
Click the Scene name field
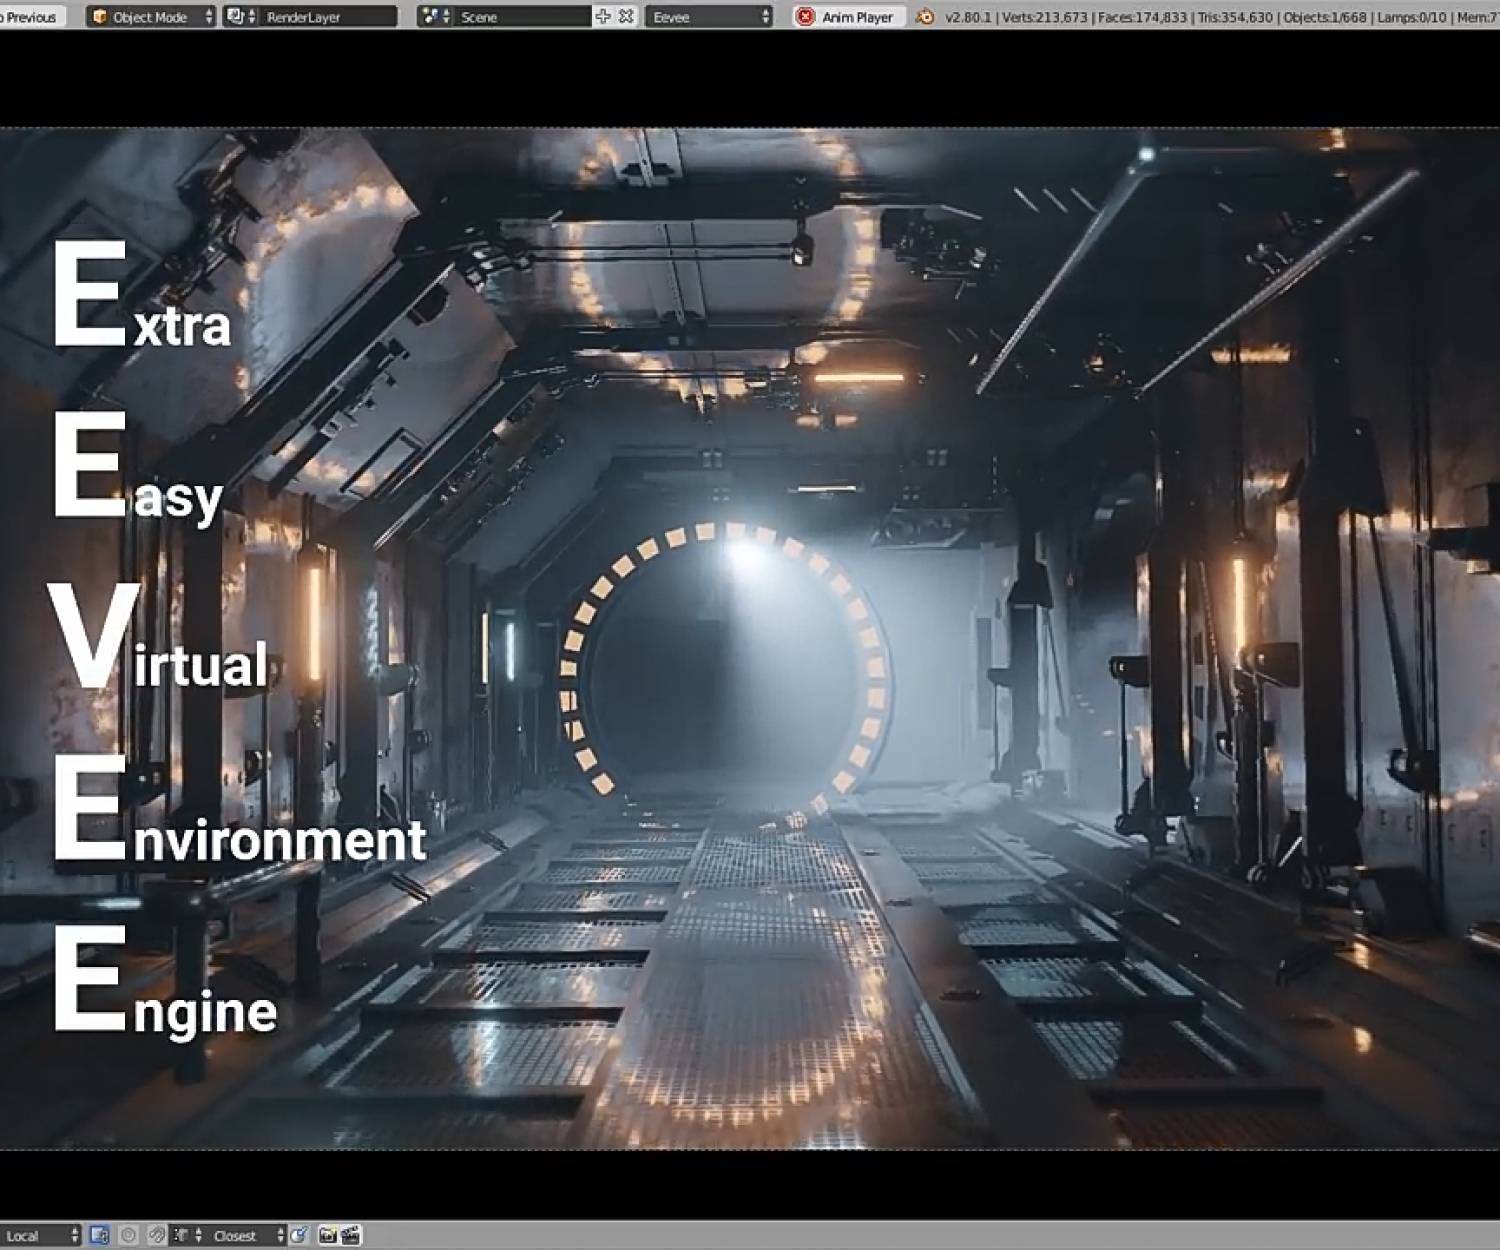521,17
